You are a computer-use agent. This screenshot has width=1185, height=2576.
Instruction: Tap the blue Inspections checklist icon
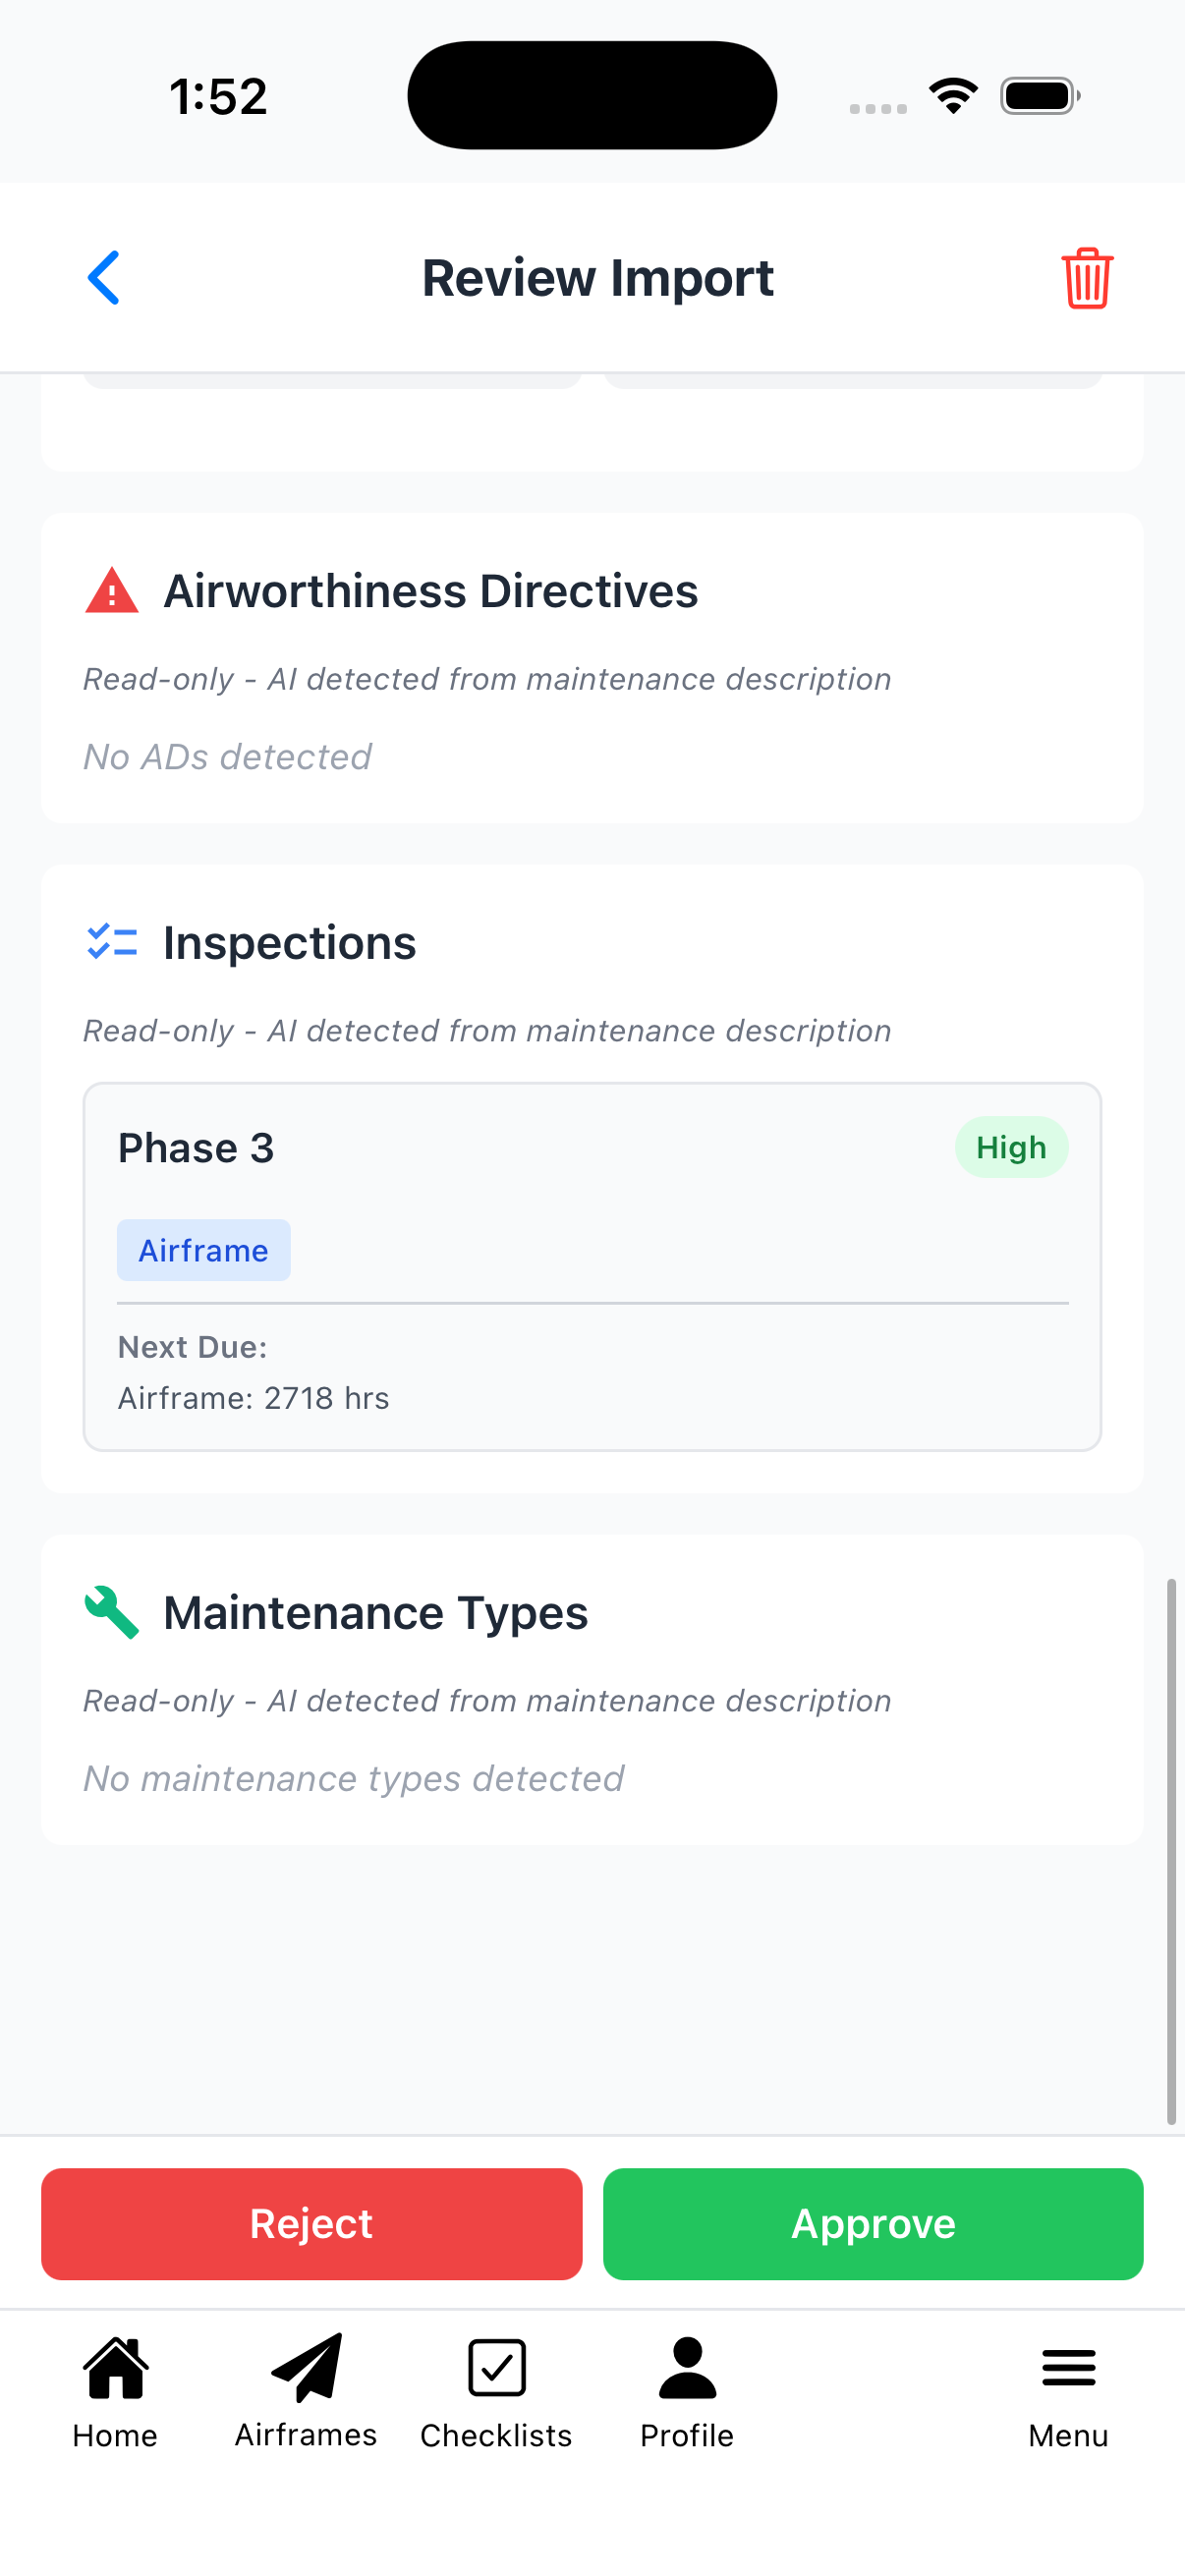pyautogui.click(x=112, y=941)
